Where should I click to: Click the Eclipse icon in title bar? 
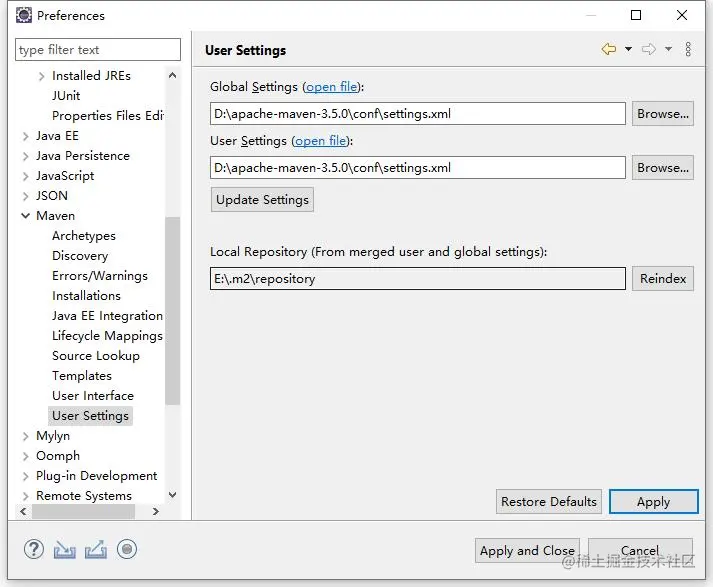[x=24, y=15]
